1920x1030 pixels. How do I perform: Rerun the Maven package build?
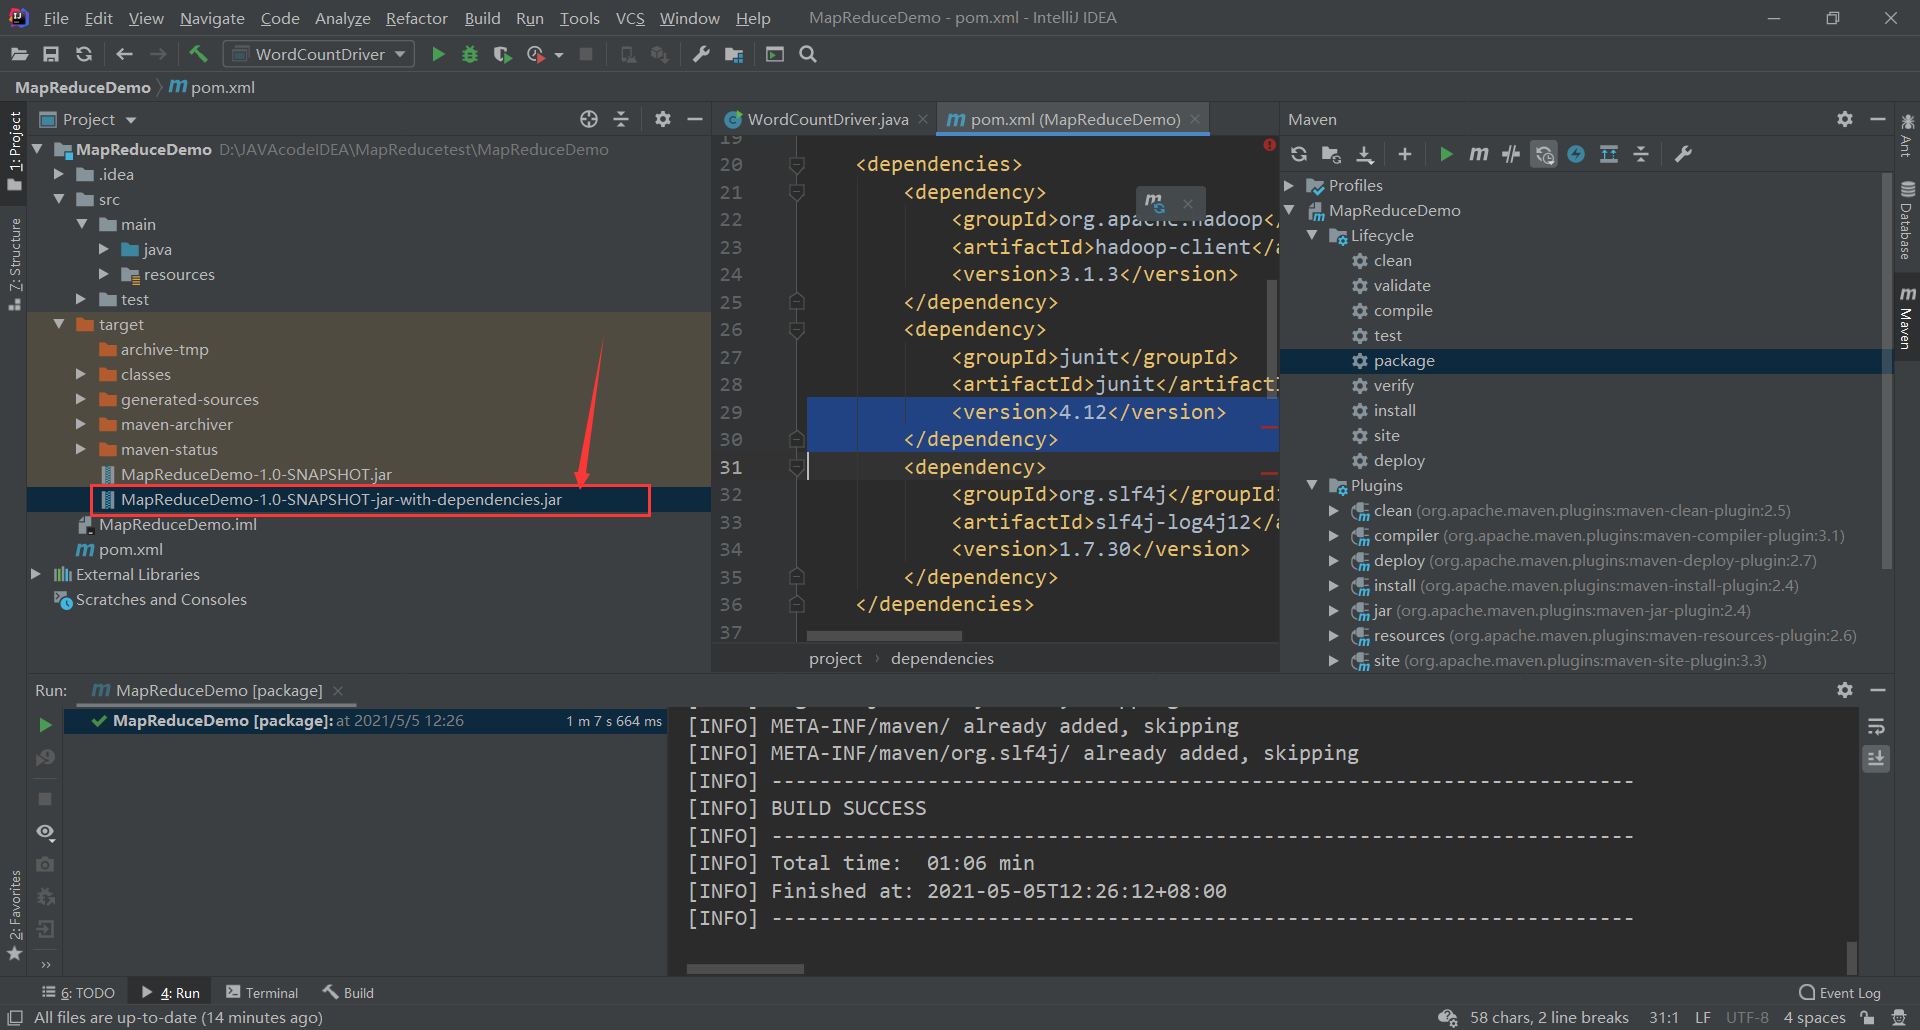[45, 724]
